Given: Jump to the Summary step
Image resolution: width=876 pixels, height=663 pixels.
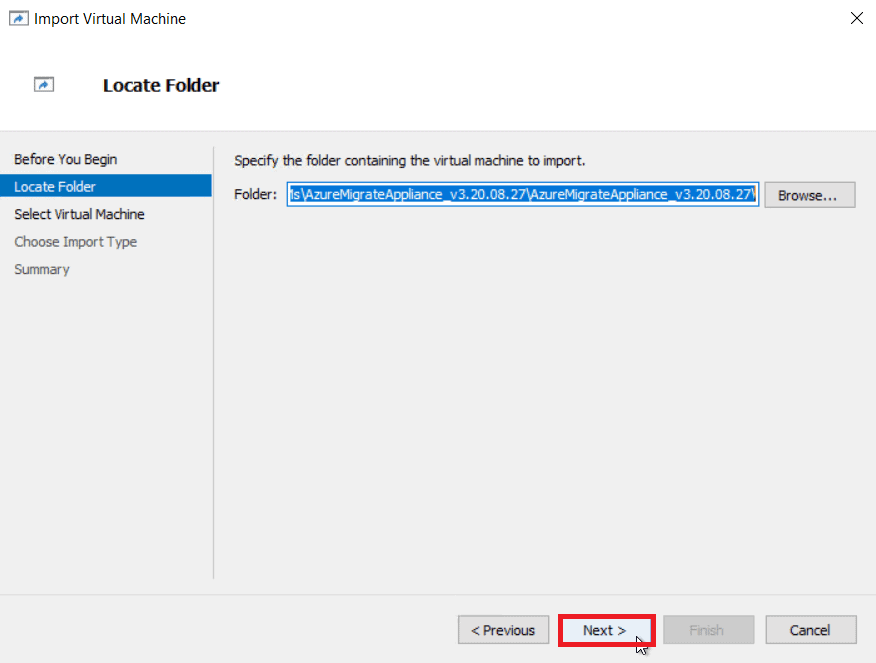Looking at the screenshot, I should click(41, 269).
